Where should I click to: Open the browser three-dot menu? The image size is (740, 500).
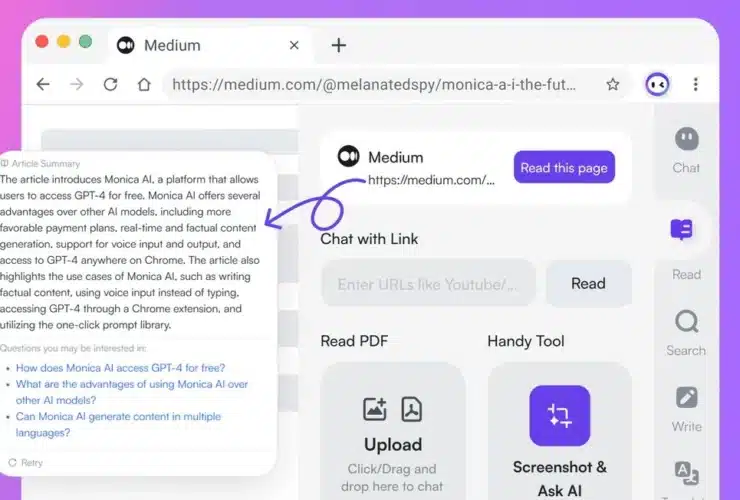pyautogui.click(x=695, y=85)
